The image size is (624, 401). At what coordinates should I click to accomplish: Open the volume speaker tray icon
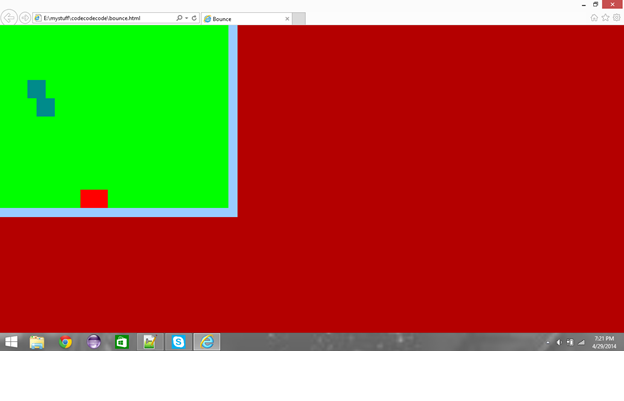click(x=559, y=342)
